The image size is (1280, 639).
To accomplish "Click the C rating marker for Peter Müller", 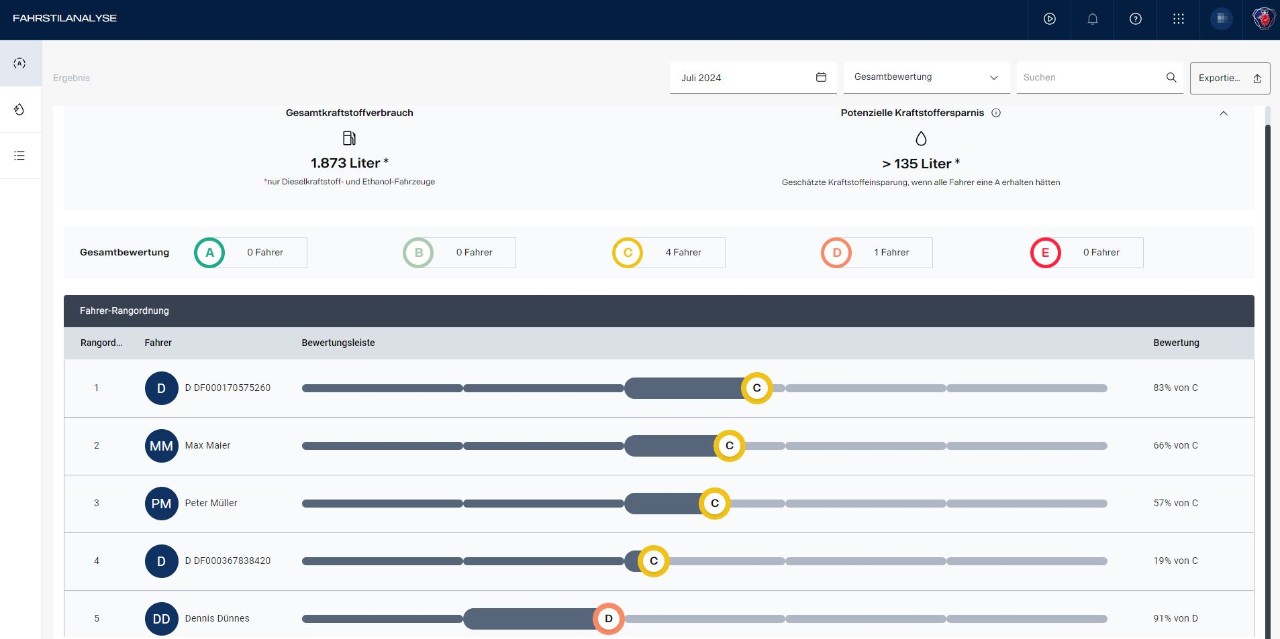I will point(714,503).
